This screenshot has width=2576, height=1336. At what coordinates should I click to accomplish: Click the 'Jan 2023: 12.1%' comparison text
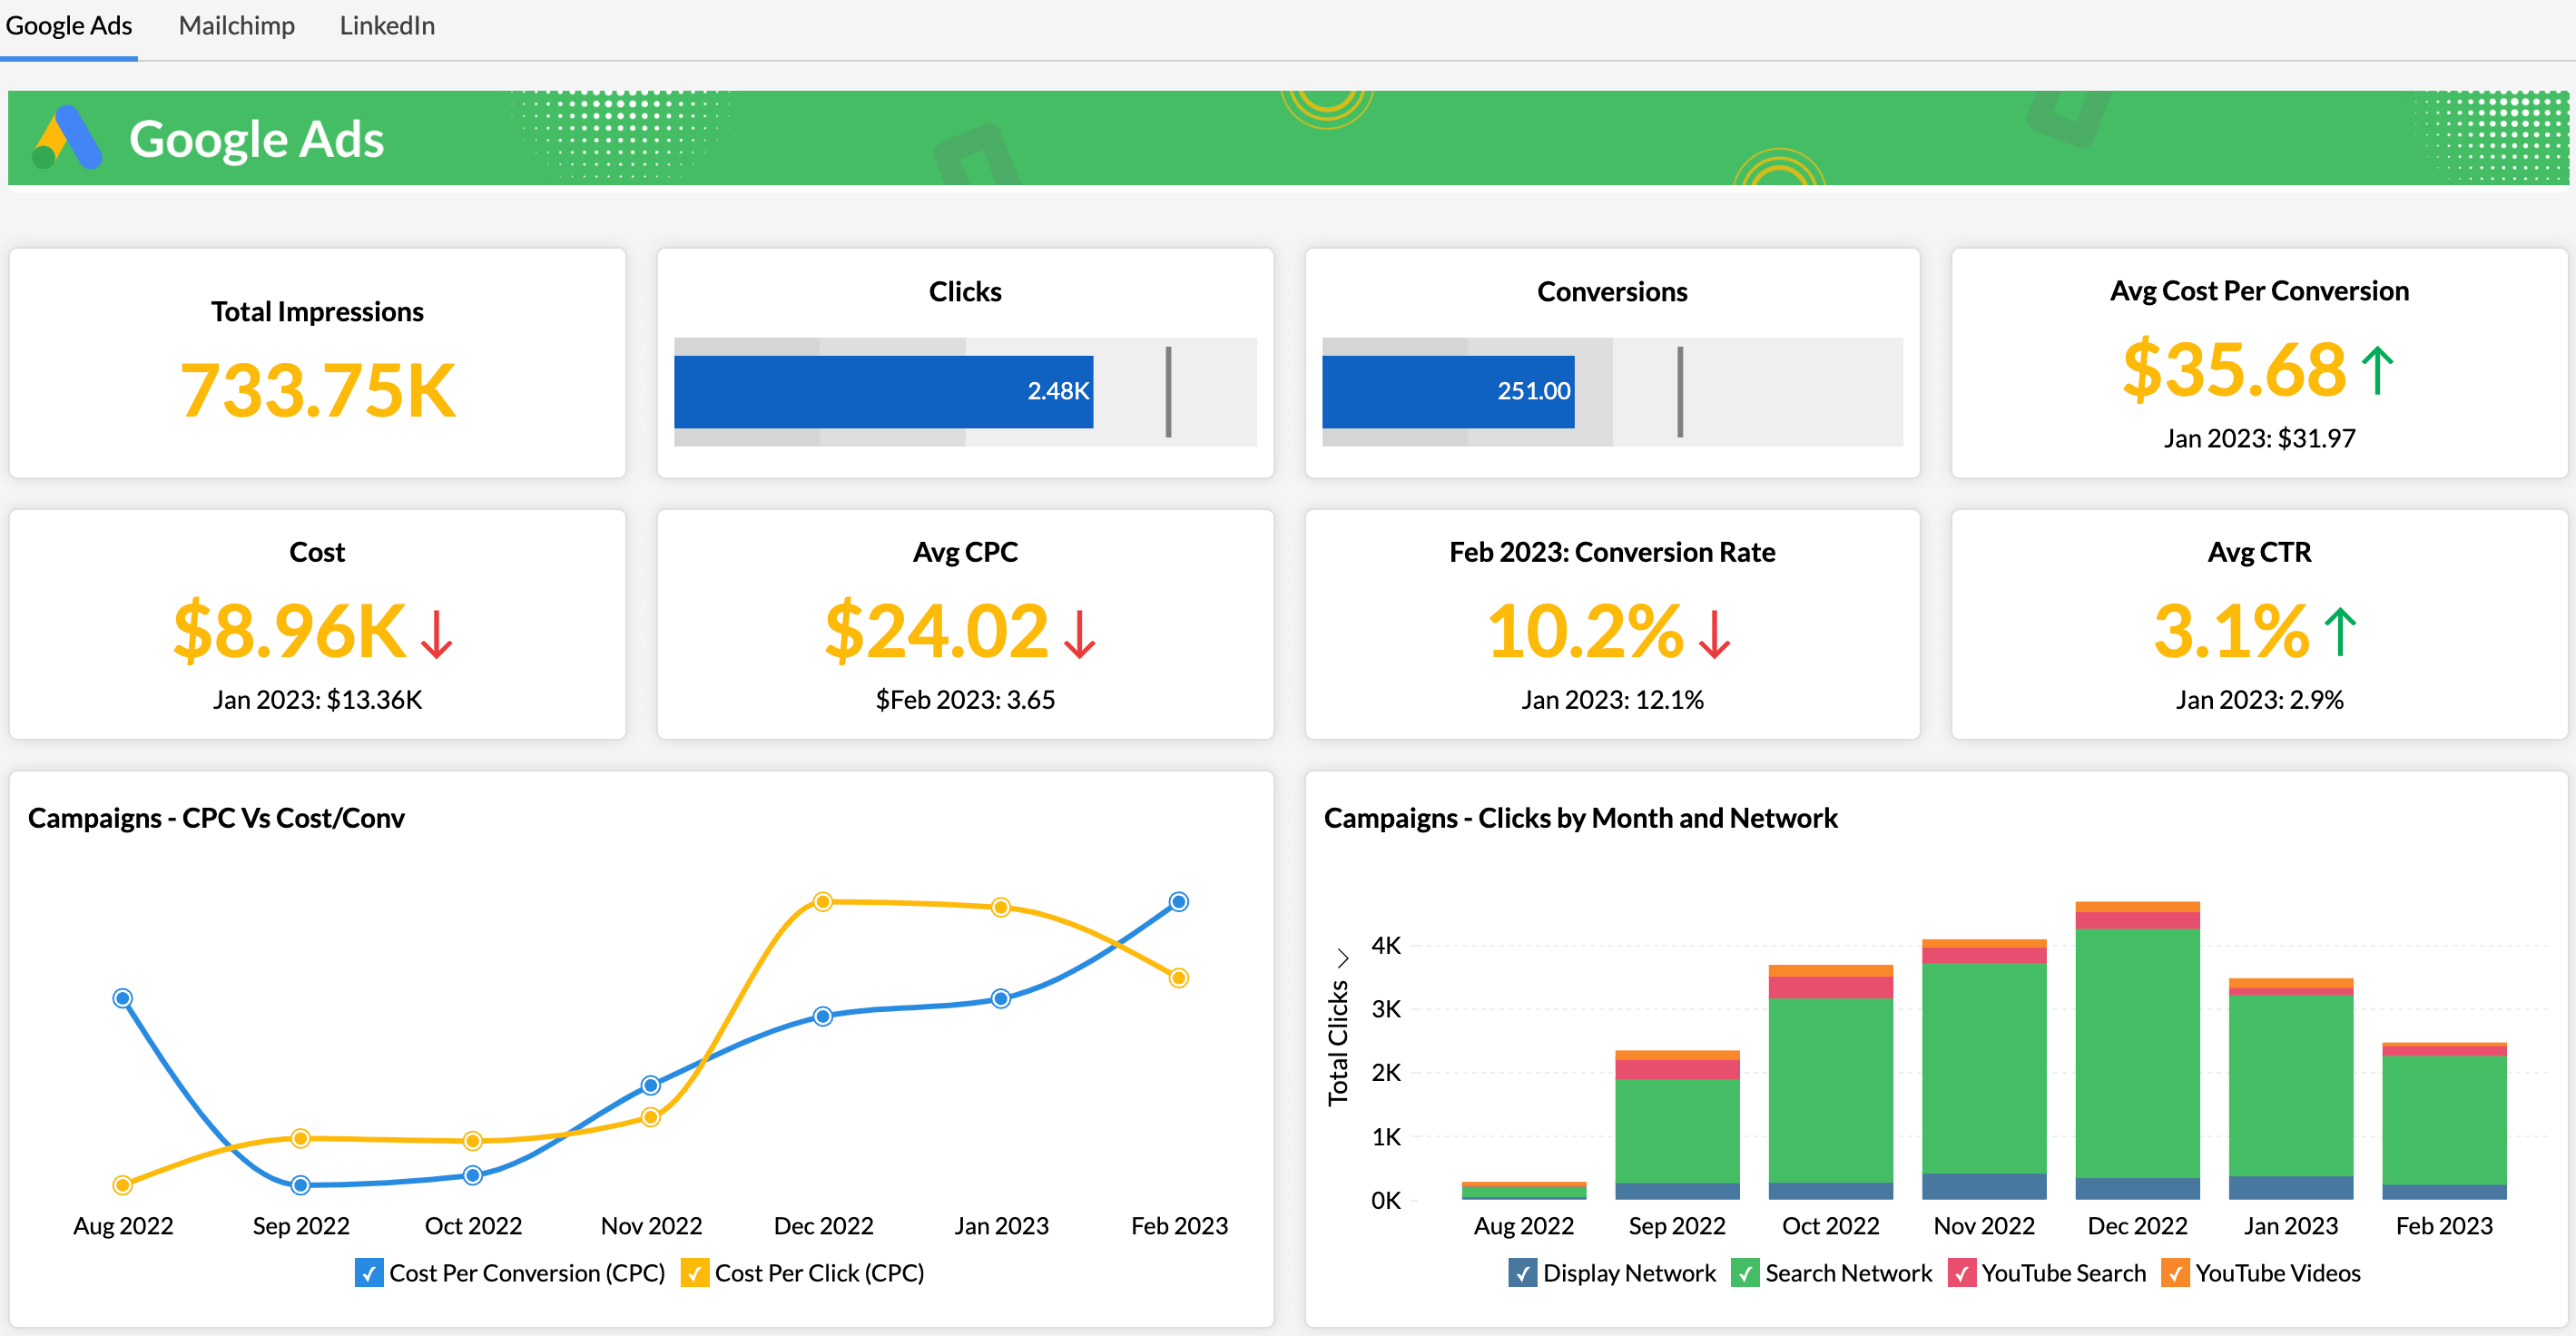tap(1612, 699)
